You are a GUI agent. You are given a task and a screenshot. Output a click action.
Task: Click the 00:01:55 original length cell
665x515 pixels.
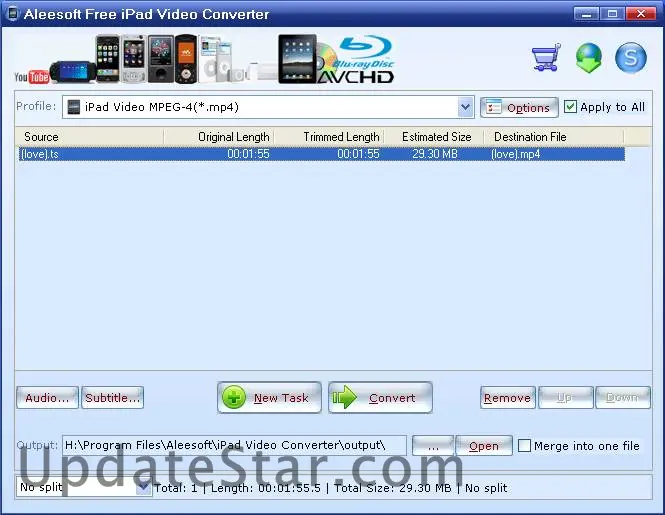(248, 154)
